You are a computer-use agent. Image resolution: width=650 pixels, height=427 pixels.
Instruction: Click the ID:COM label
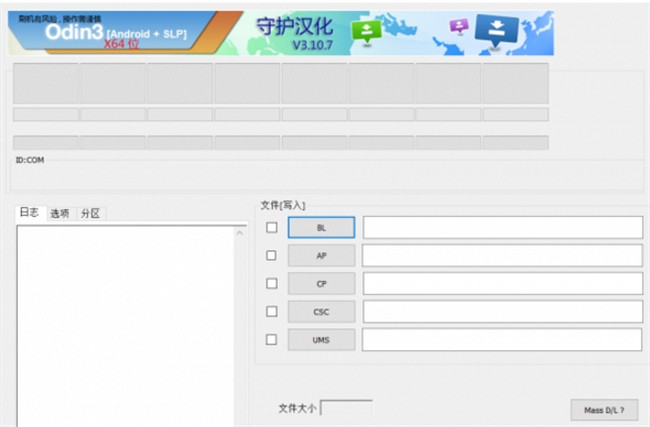(x=30, y=160)
